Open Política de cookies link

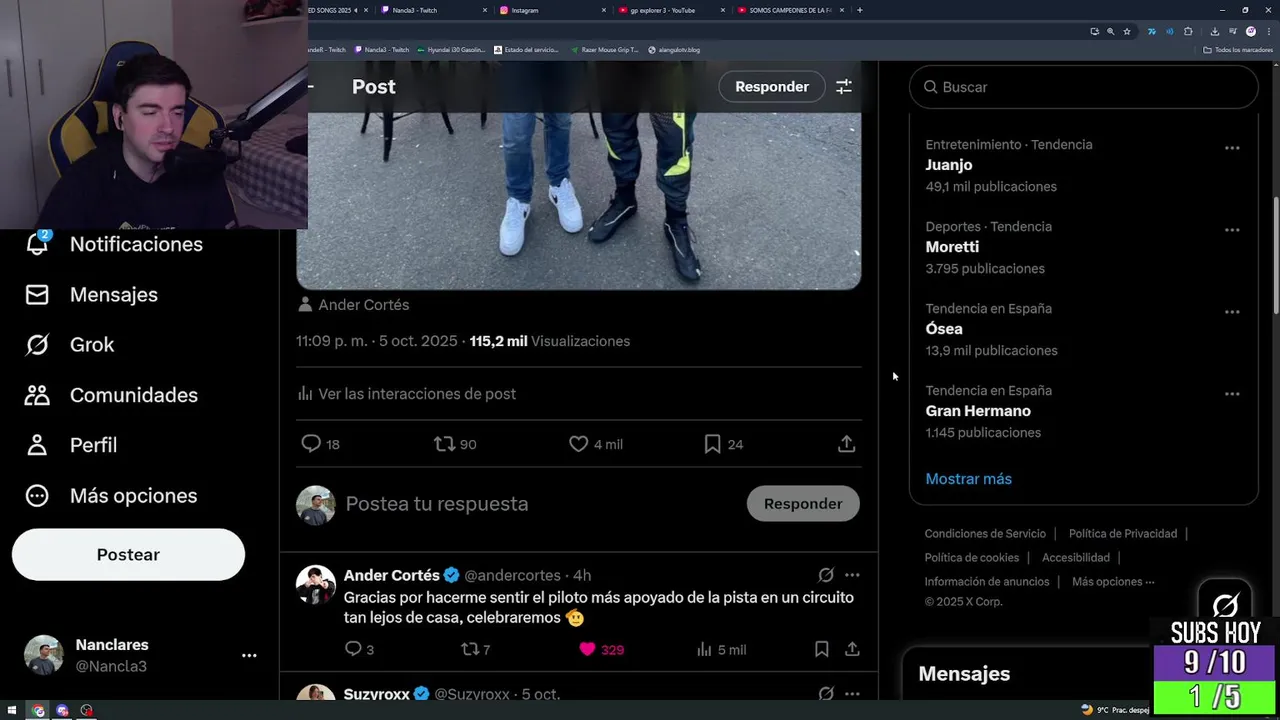[x=972, y=558]
